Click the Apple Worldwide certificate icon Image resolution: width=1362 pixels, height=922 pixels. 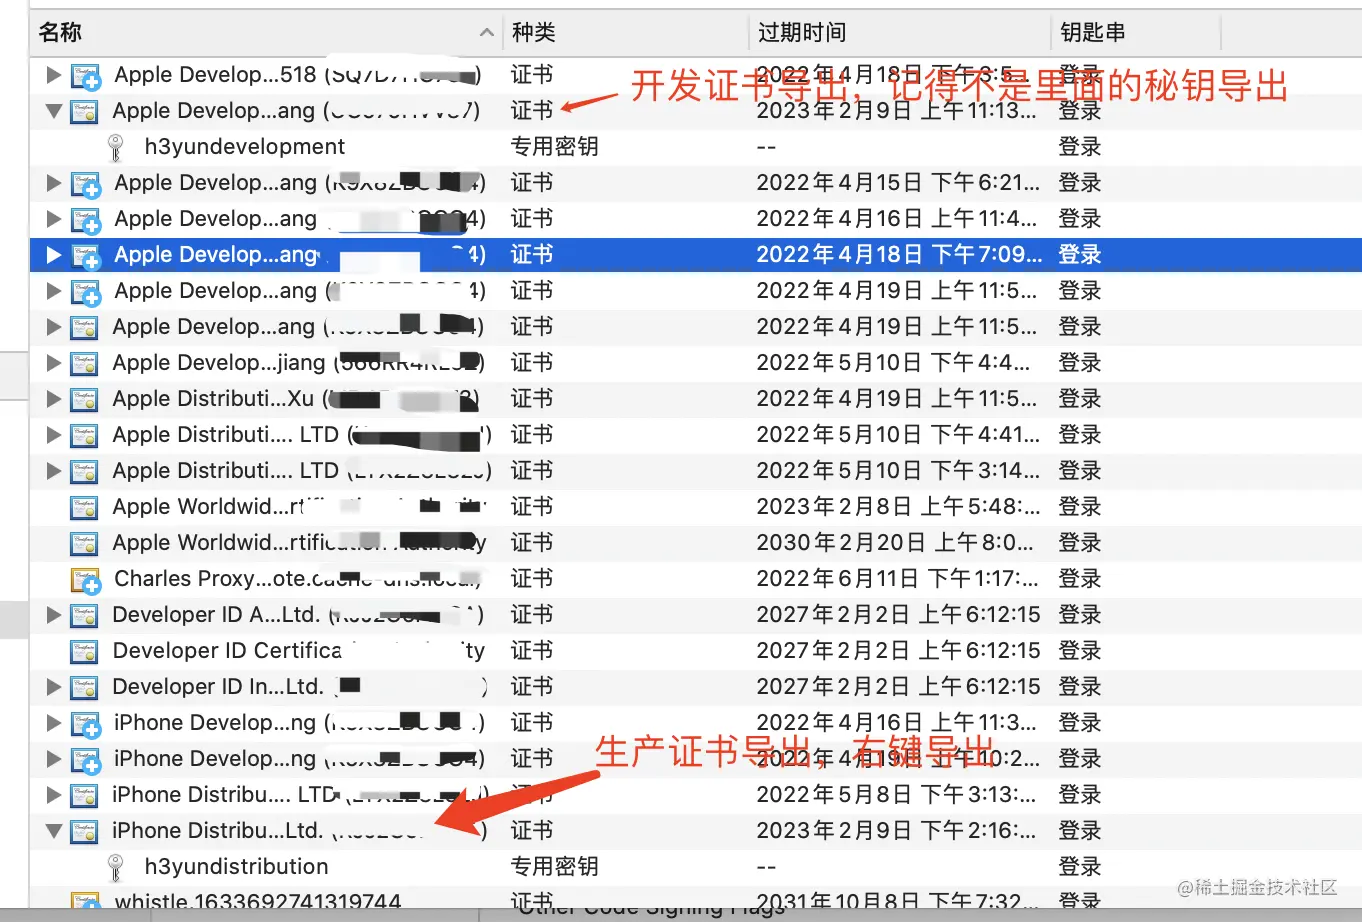[85, 506]
